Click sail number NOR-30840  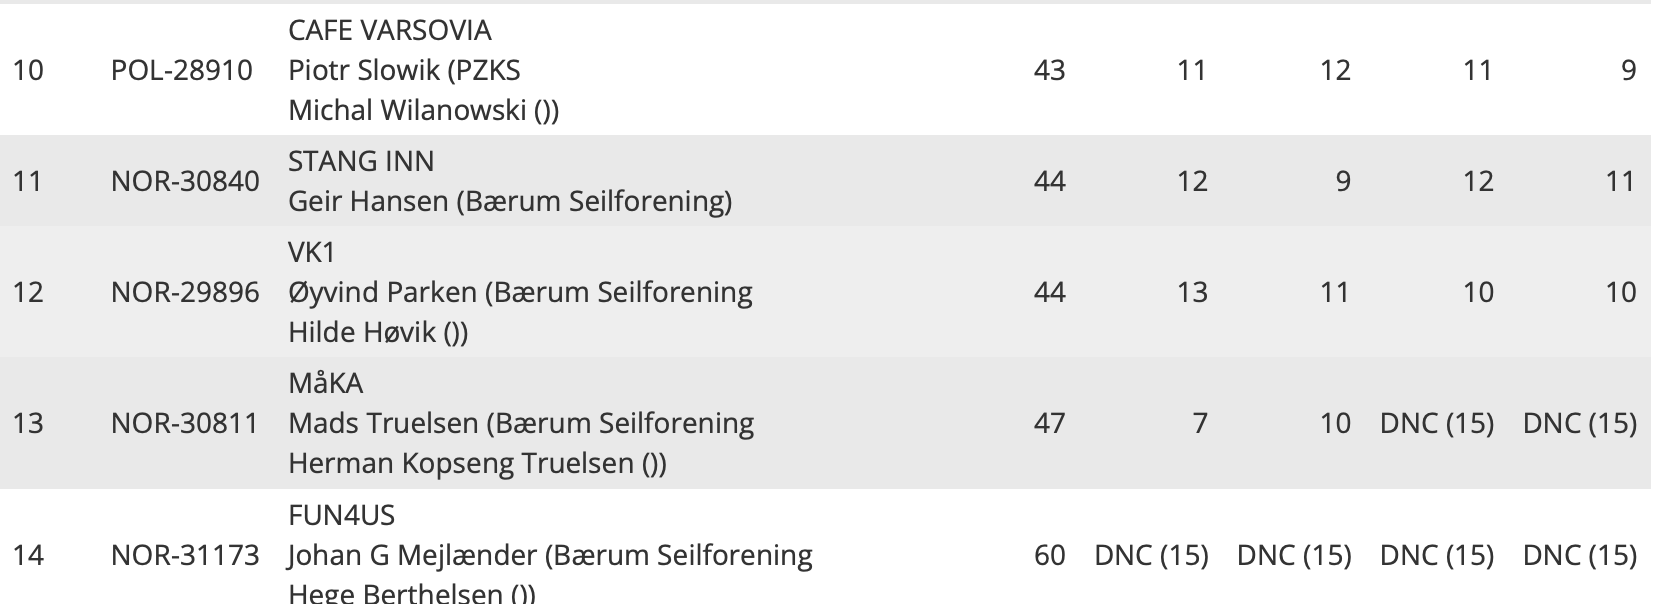[x=185, y=181]
